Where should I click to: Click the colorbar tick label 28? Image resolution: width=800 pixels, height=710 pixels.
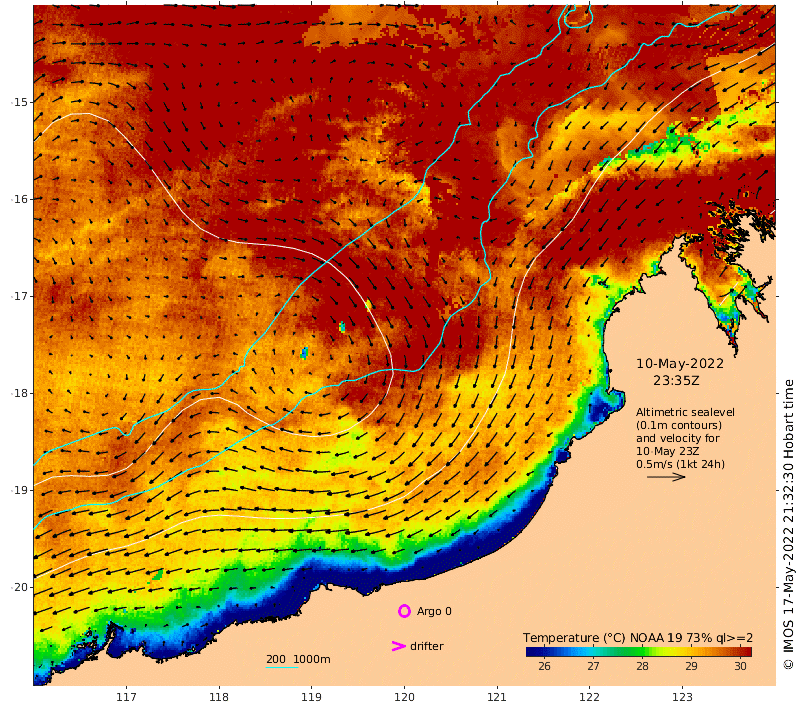point(642,666)
